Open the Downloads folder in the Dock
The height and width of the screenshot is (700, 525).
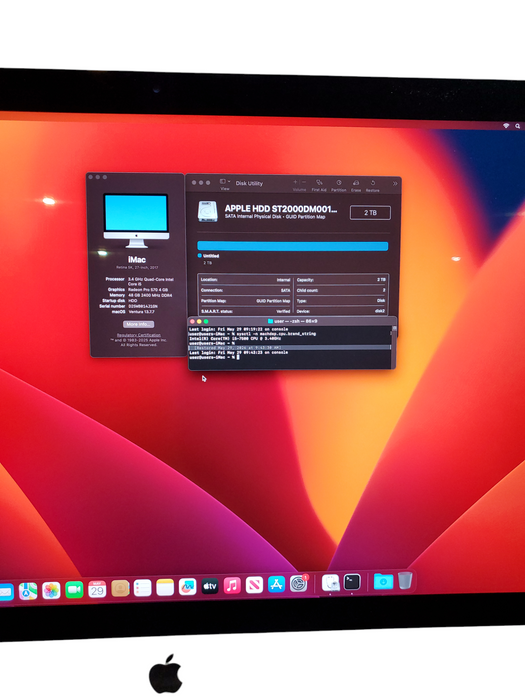[383, 581]
